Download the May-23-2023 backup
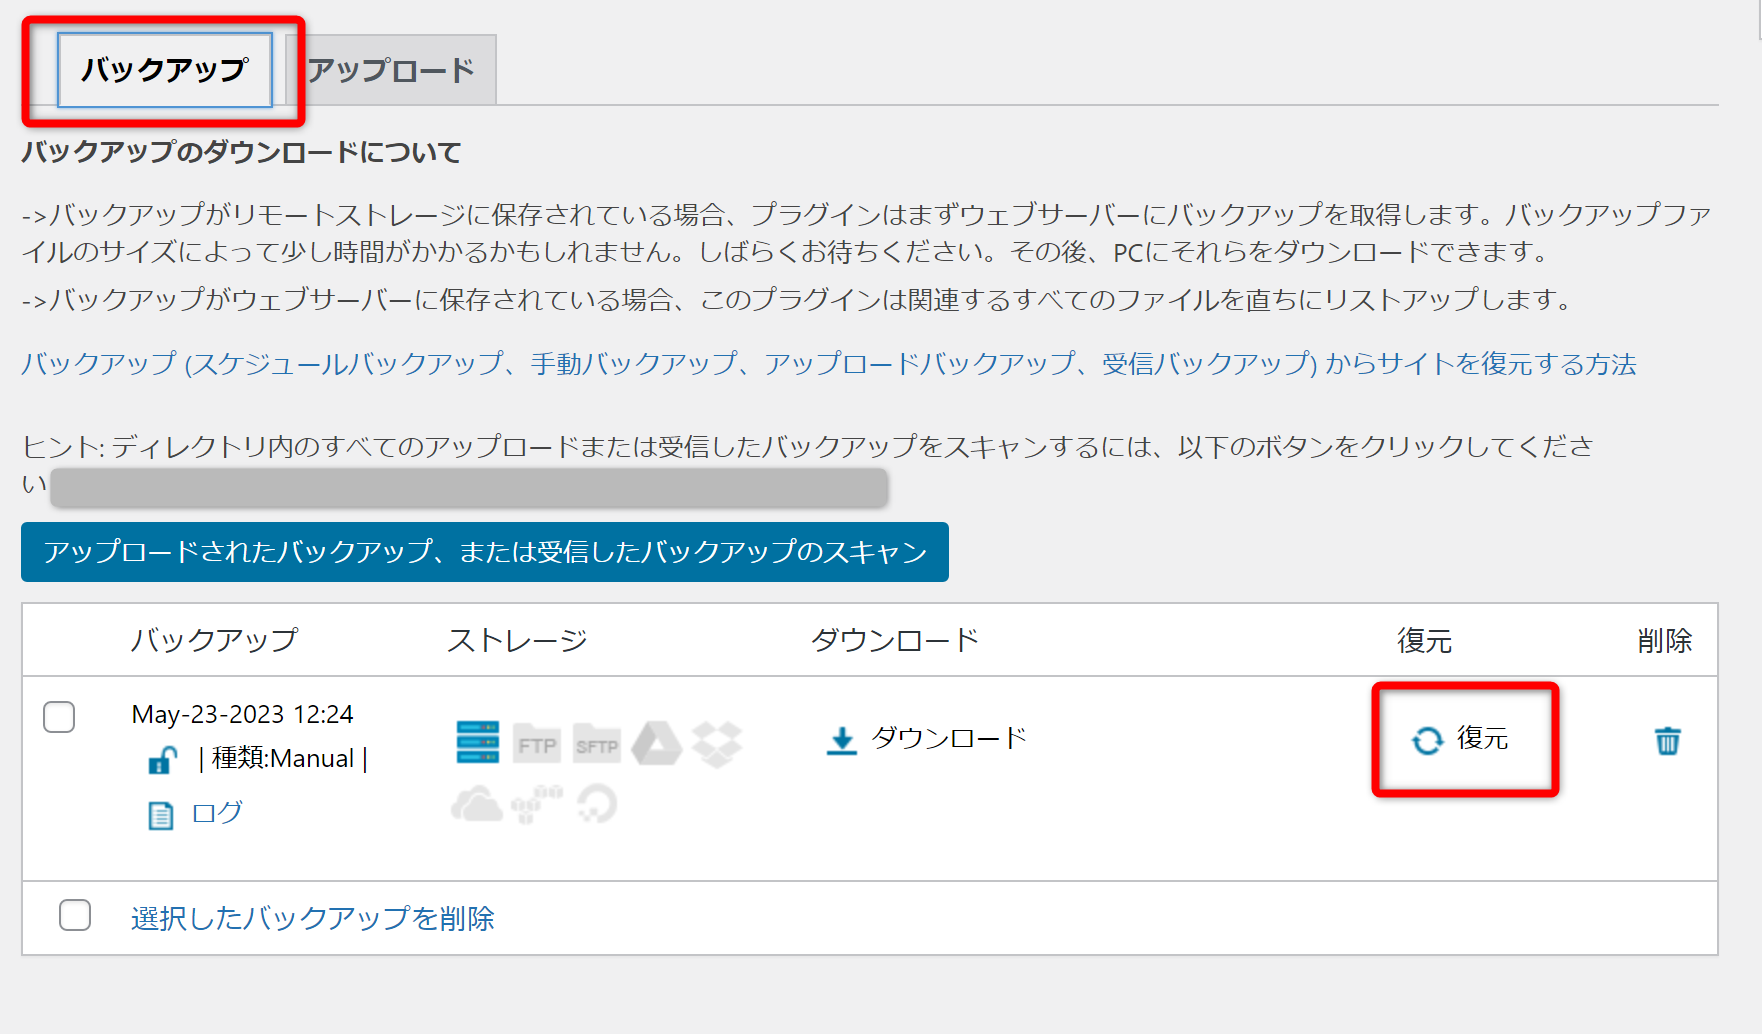Image resolution: width=1762 pixels, height=1034 pixels. (926, 739)
